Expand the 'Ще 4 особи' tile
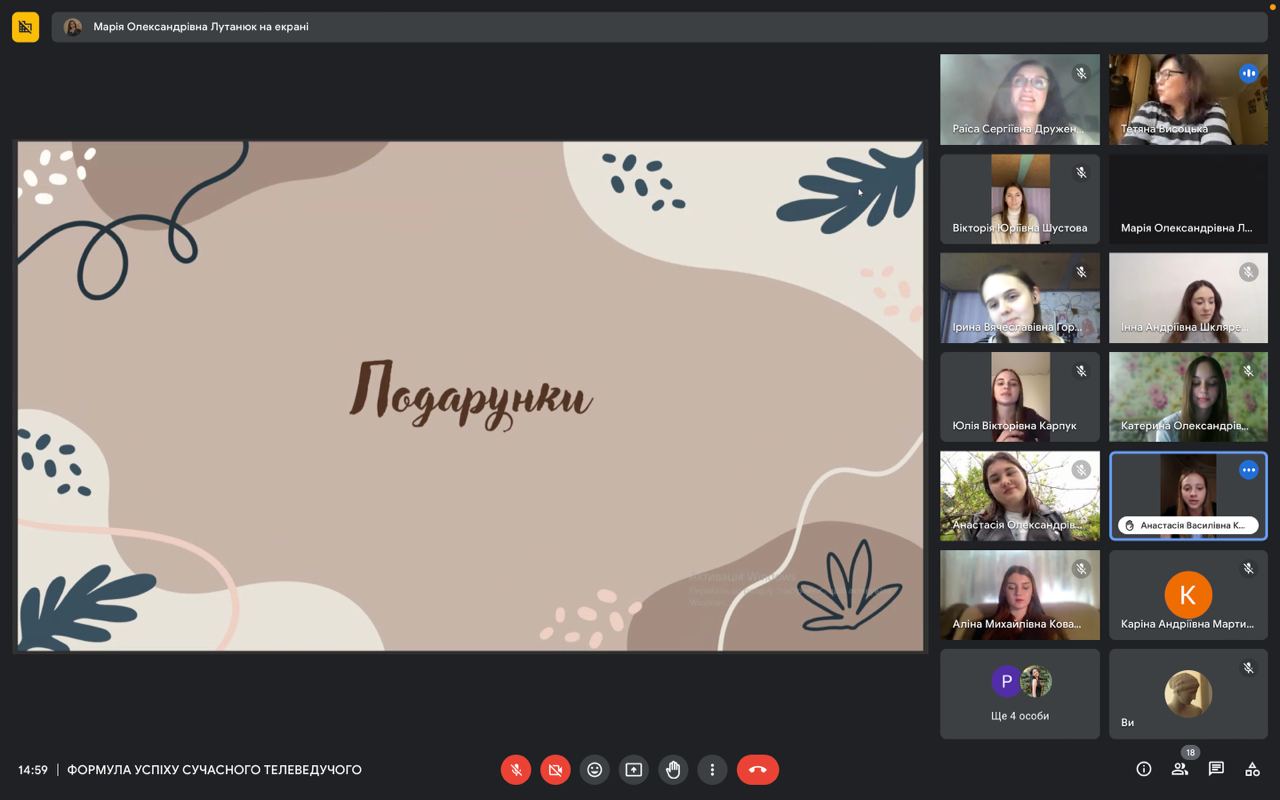 coord(1019,694)
